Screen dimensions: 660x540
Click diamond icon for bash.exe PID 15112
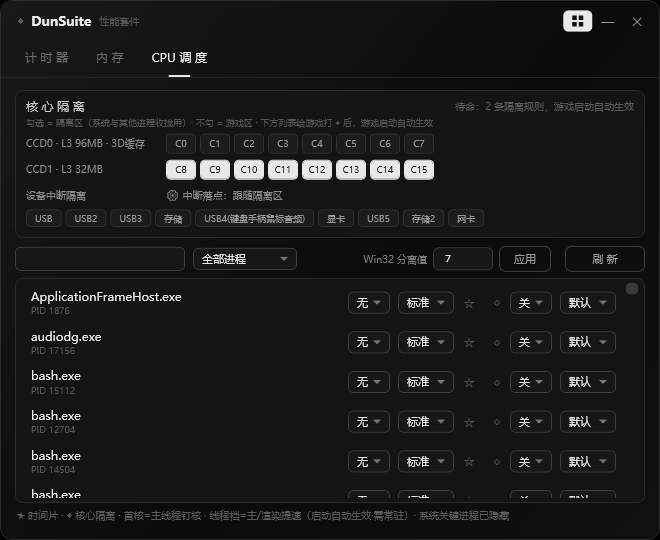coord(497,383)
